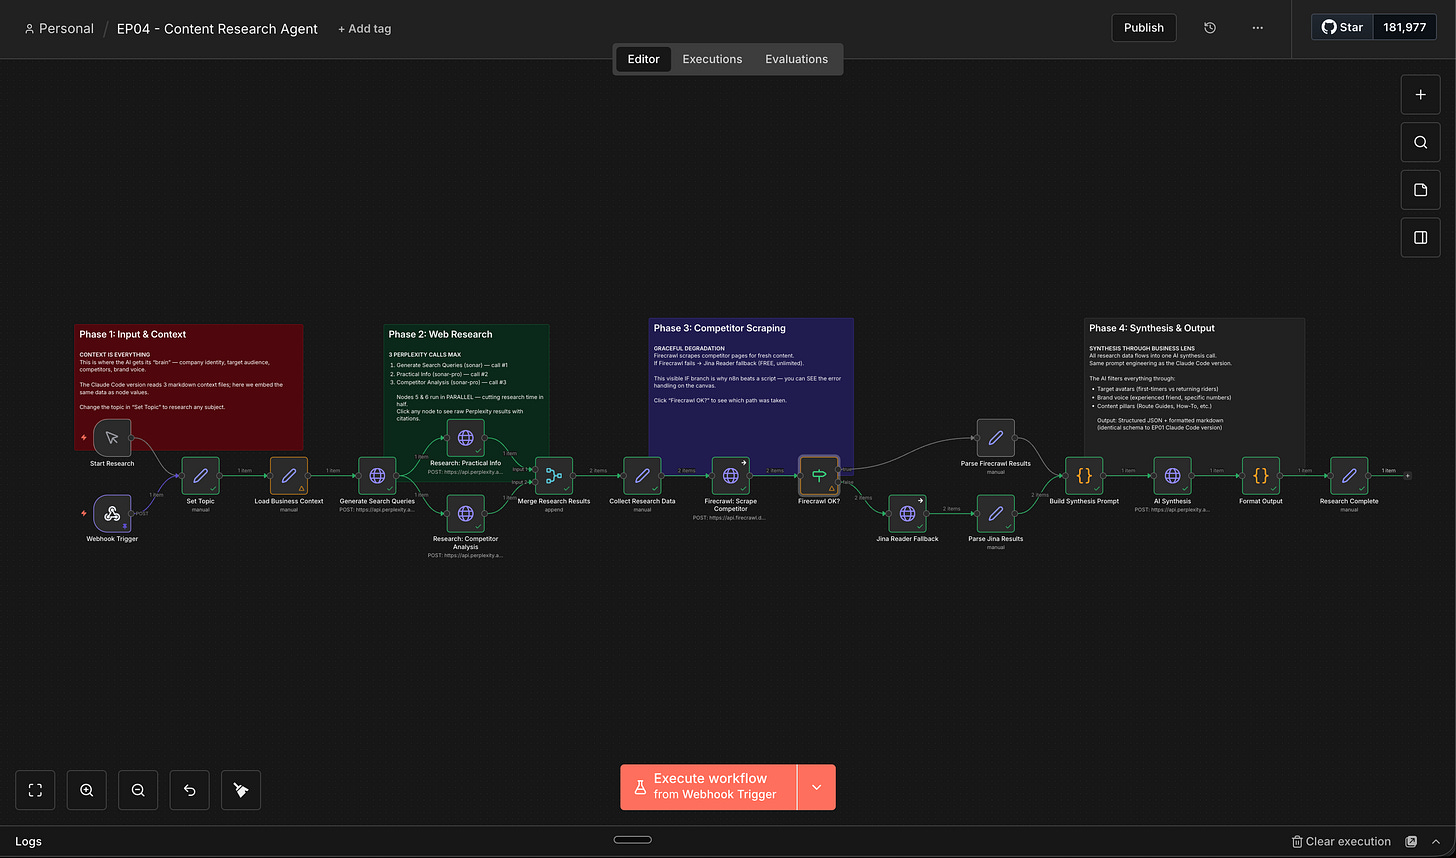This screenshot has width=1456, height=858.
Task: Select the Merge Research Results node
Action: click(554, 476)
